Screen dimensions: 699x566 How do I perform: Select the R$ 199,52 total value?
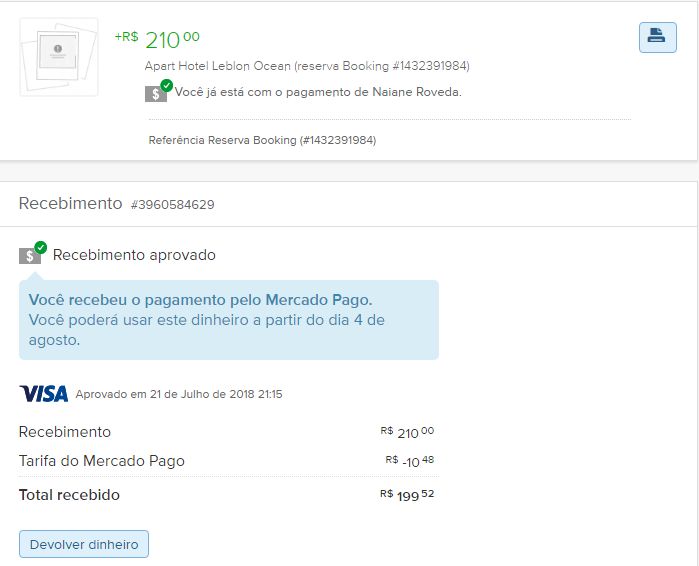(407, 495)
